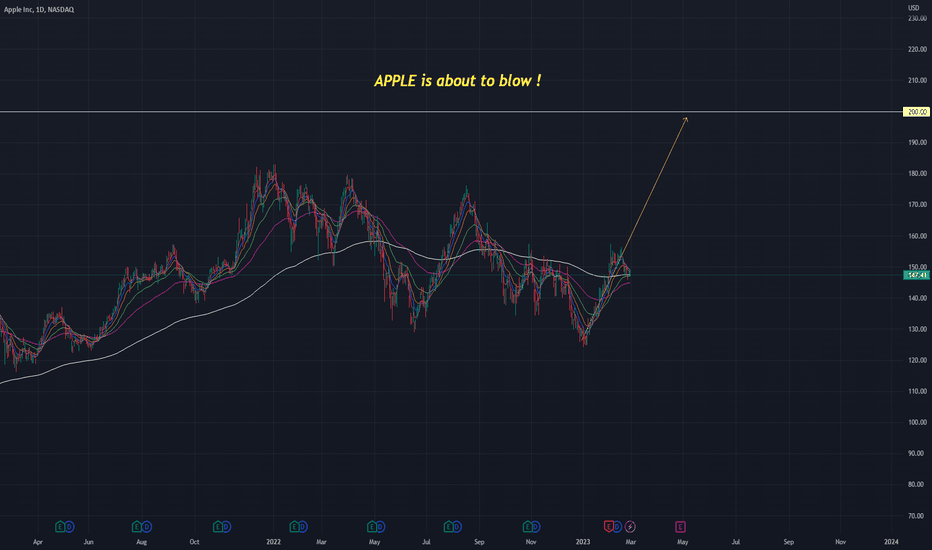Click the 230.00 price axis label

click(x=917, y=18)
